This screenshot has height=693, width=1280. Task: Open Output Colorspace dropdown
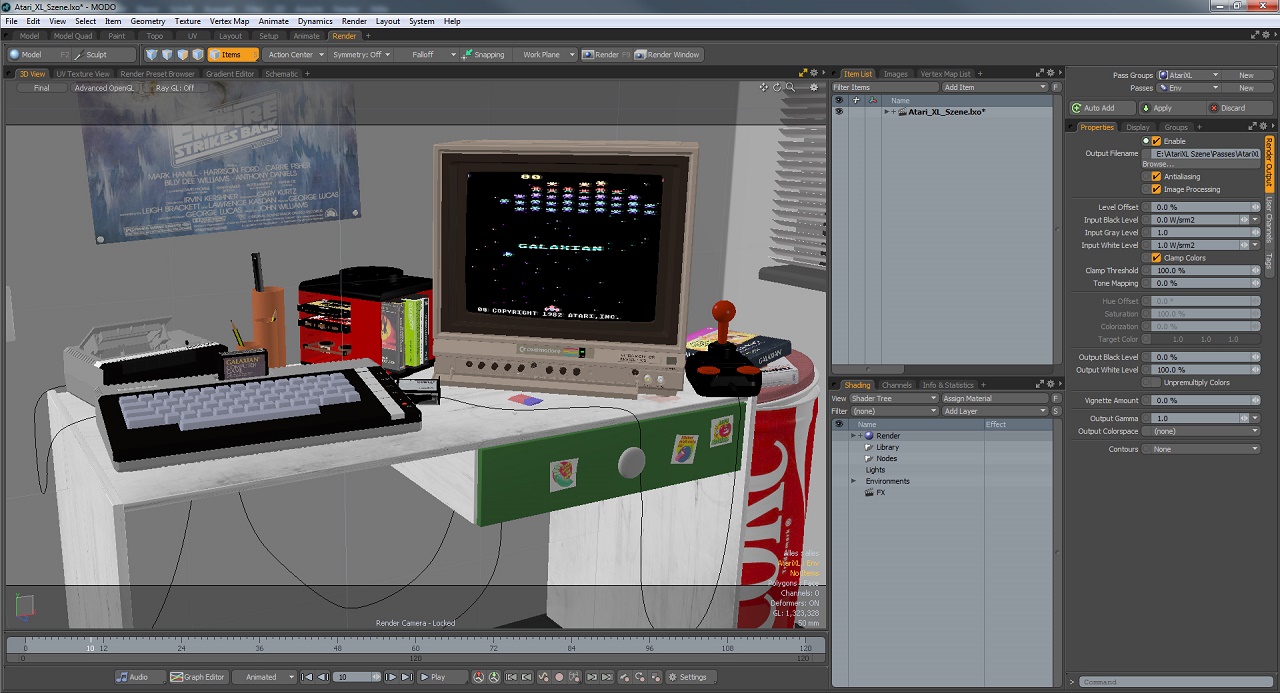(1202, 431)
